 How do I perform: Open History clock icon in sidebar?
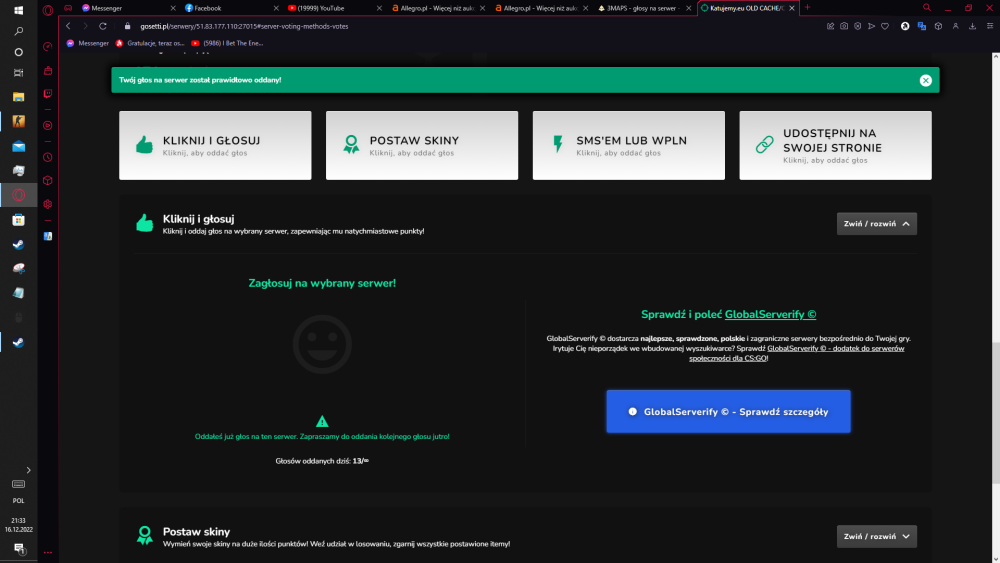[48, 157]
